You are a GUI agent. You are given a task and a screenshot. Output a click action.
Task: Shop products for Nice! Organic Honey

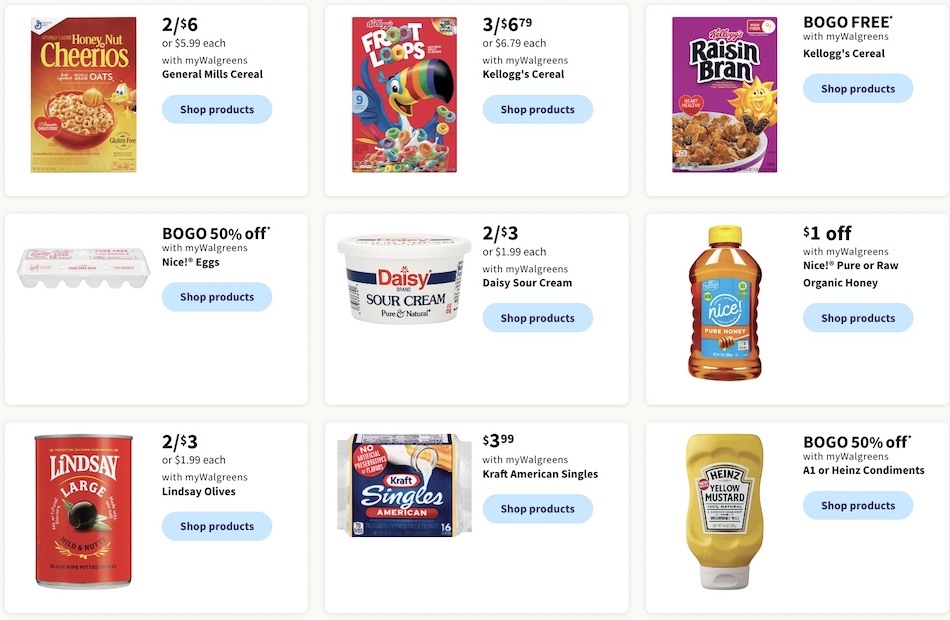(x=858, y=318)
